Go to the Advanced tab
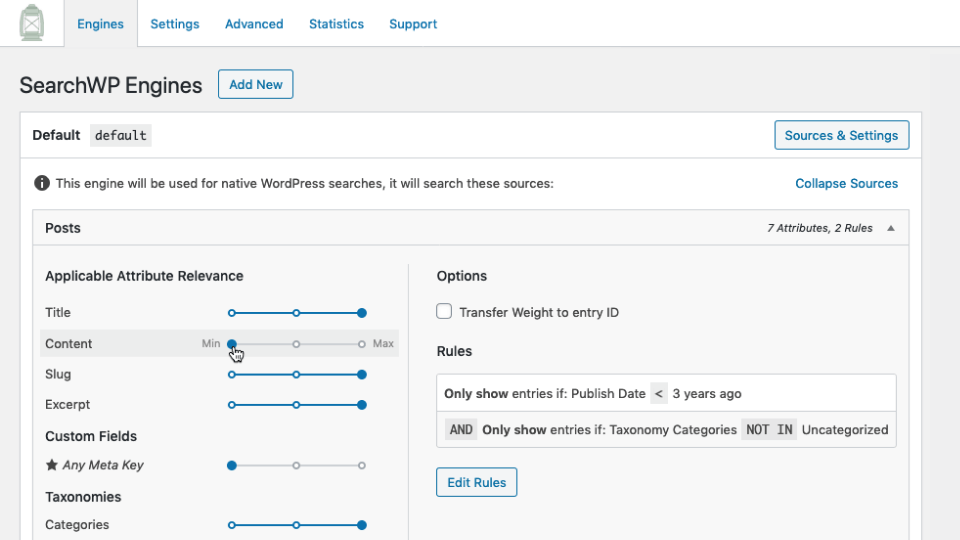 pyautogui.click(x=254, y=24)
